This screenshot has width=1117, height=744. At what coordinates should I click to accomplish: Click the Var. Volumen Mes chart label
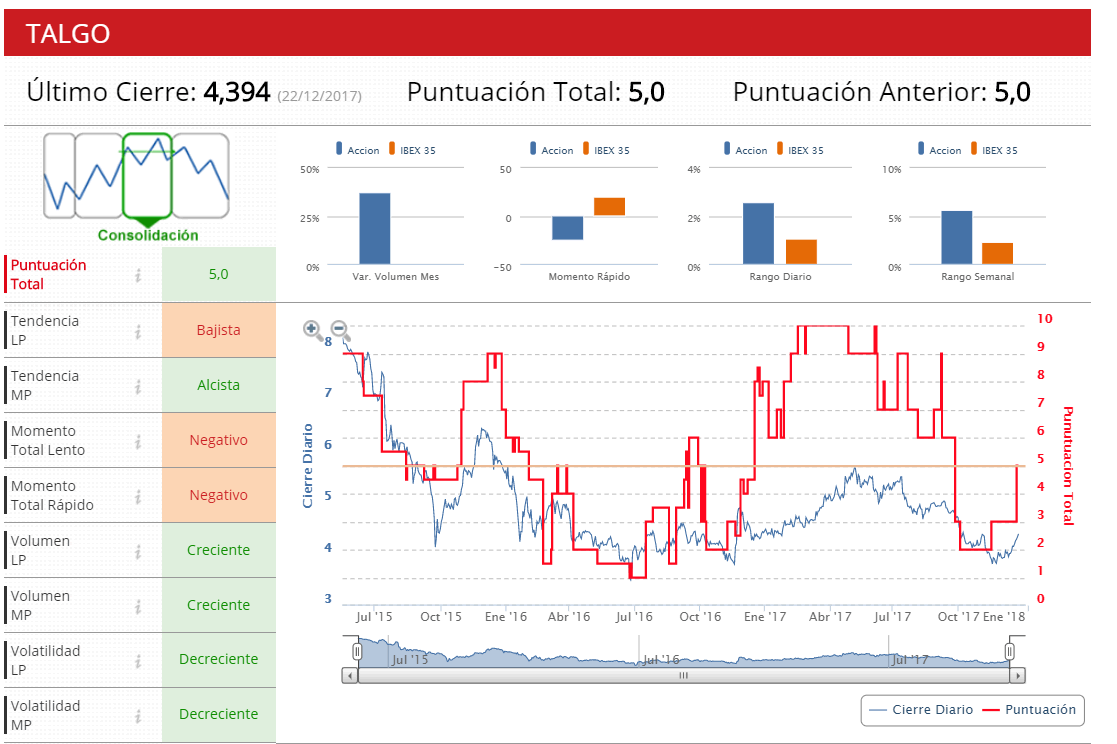click(x=395, y=277)
